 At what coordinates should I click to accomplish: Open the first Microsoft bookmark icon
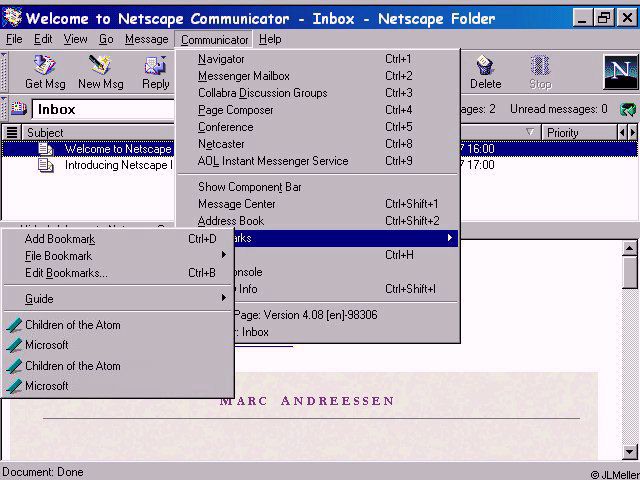[x=14, y=345]
